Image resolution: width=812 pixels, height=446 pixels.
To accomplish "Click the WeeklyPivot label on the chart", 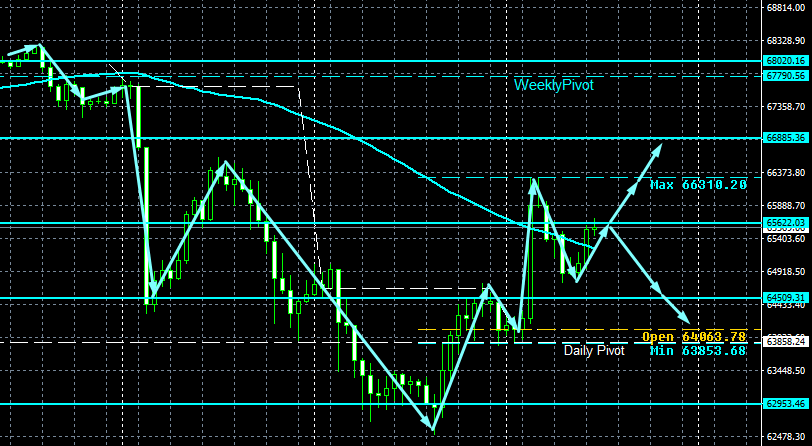I will coord(554,85).
